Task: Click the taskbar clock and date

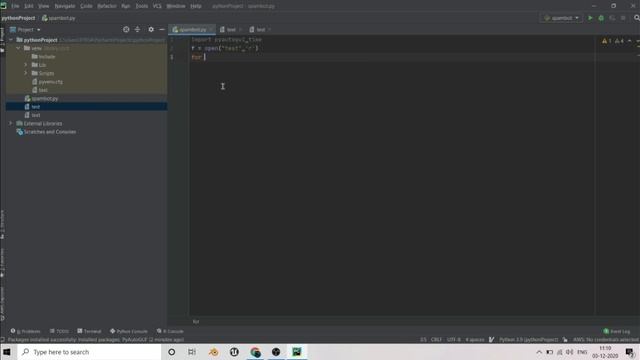Action: 605,352
